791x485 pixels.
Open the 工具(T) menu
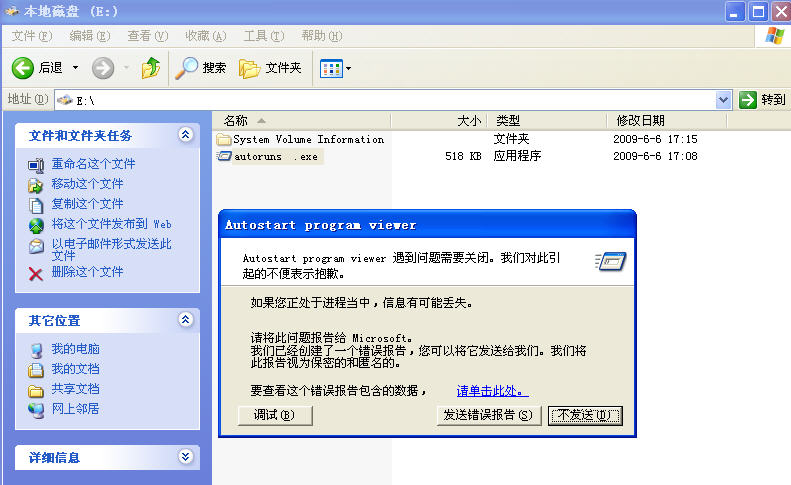264,36
